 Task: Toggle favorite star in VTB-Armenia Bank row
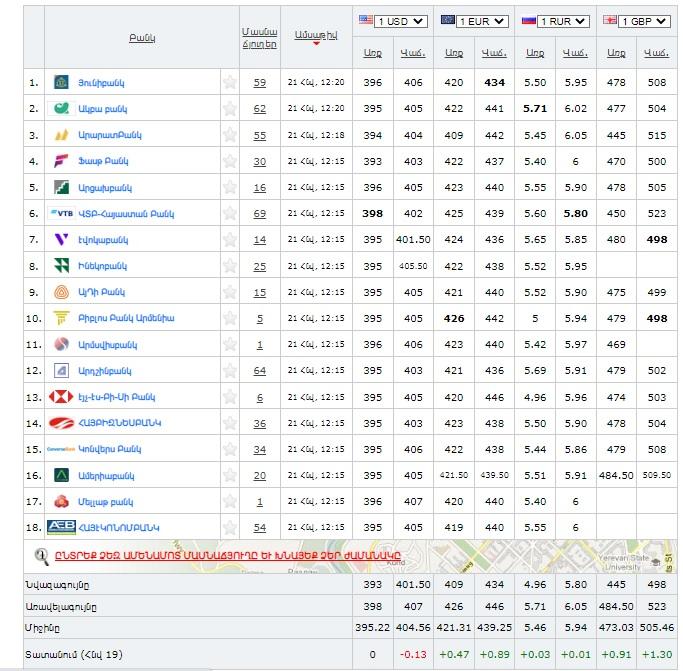pos(230,213)
